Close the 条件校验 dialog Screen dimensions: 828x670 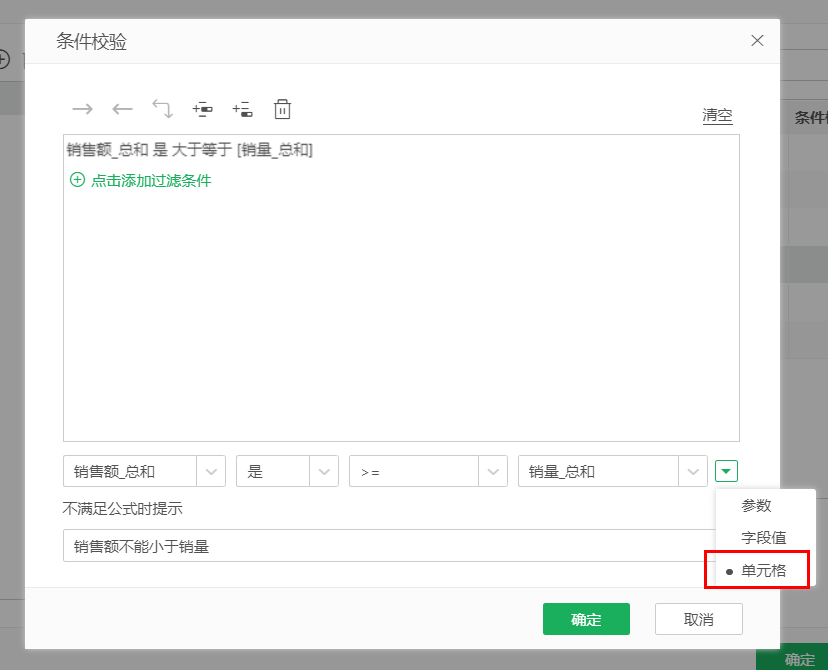(x=757, y=41)
